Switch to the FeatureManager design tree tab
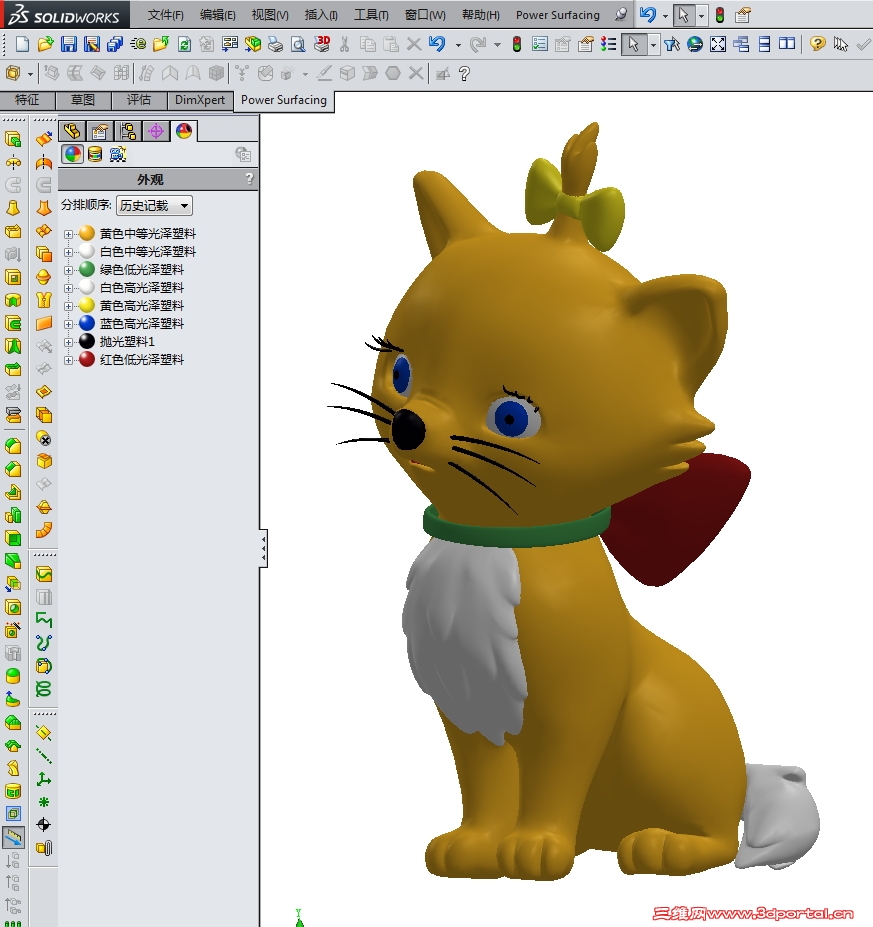873x927 pixels. tap(71, 130)
